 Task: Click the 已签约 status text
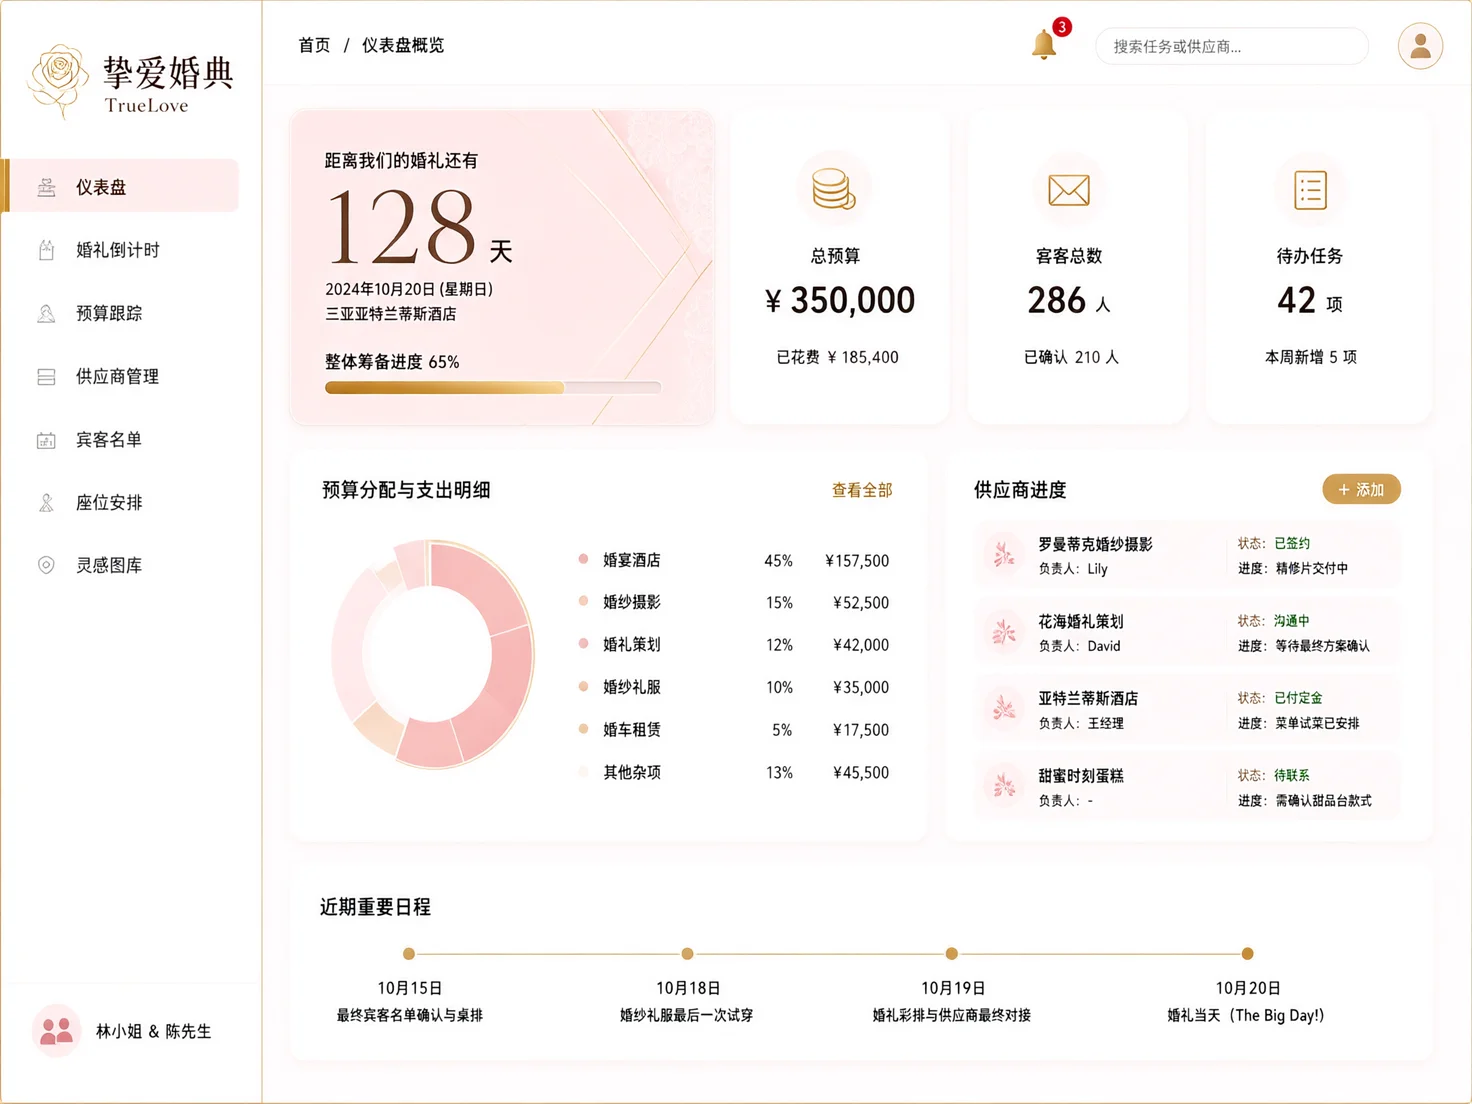point(1292,543)
